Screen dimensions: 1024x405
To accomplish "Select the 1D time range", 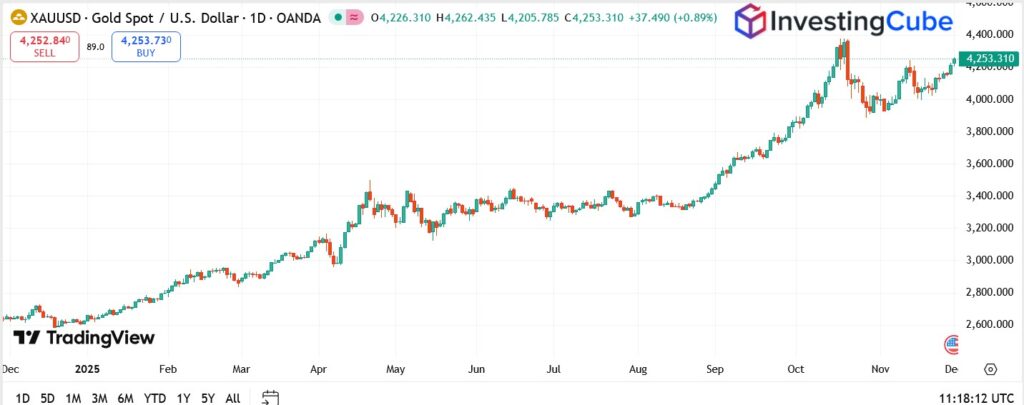I will tap(21, 398).
